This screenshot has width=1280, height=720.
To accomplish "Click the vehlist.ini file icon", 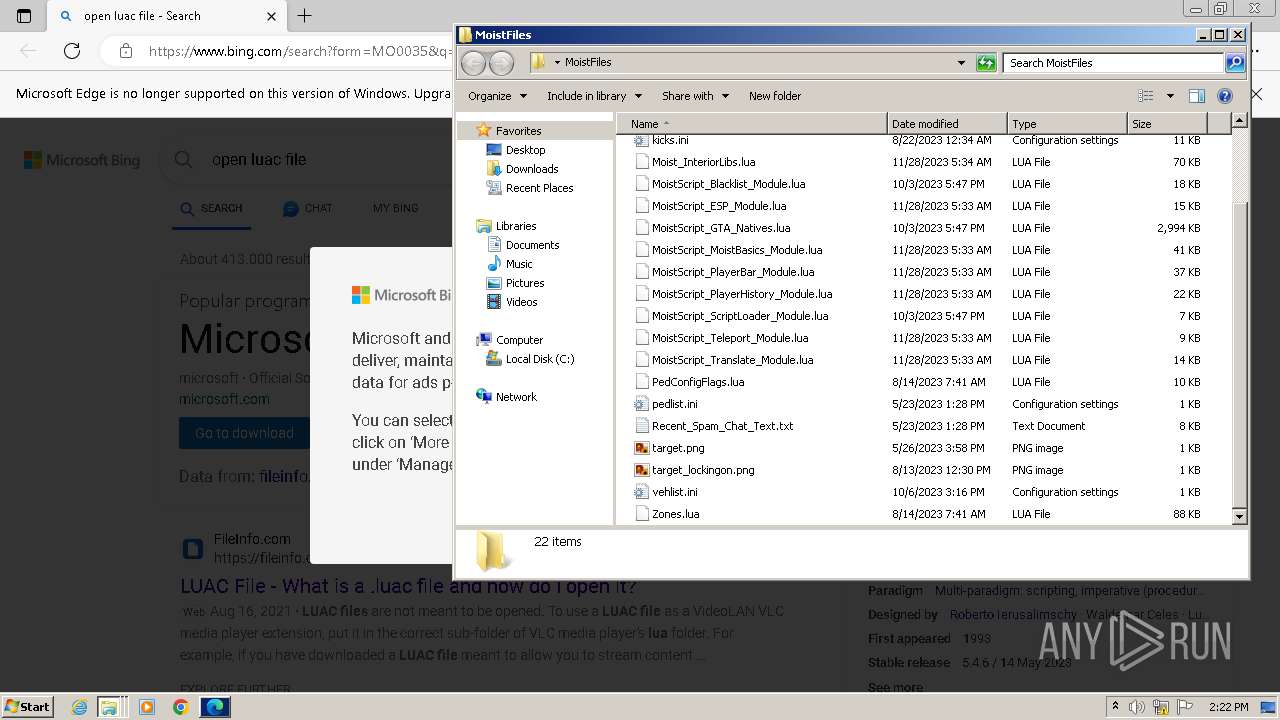I will pyautogui.click(x=642, y=492).
